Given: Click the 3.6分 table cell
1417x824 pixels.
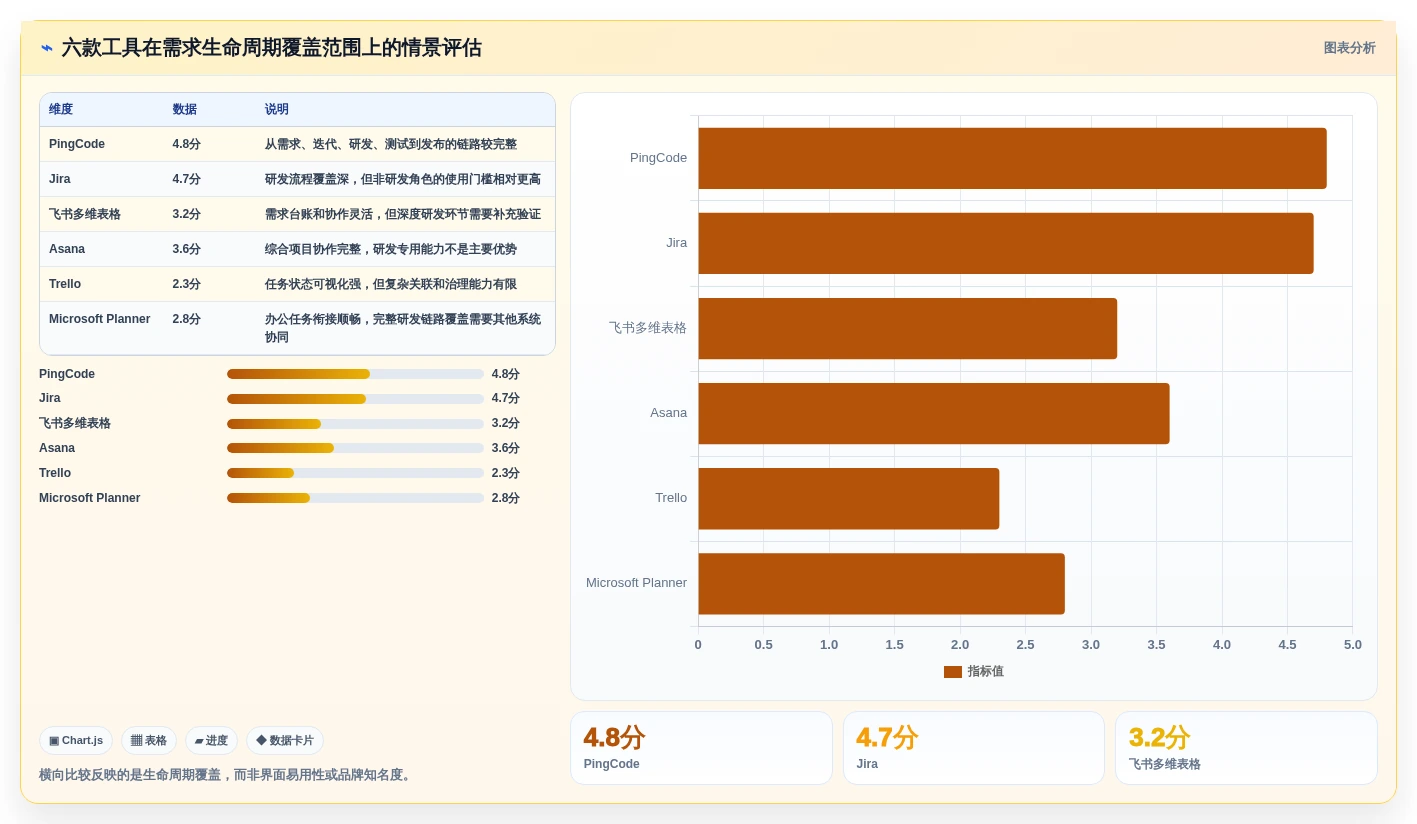Looking at the screenshot, I should tap(187, 249).
